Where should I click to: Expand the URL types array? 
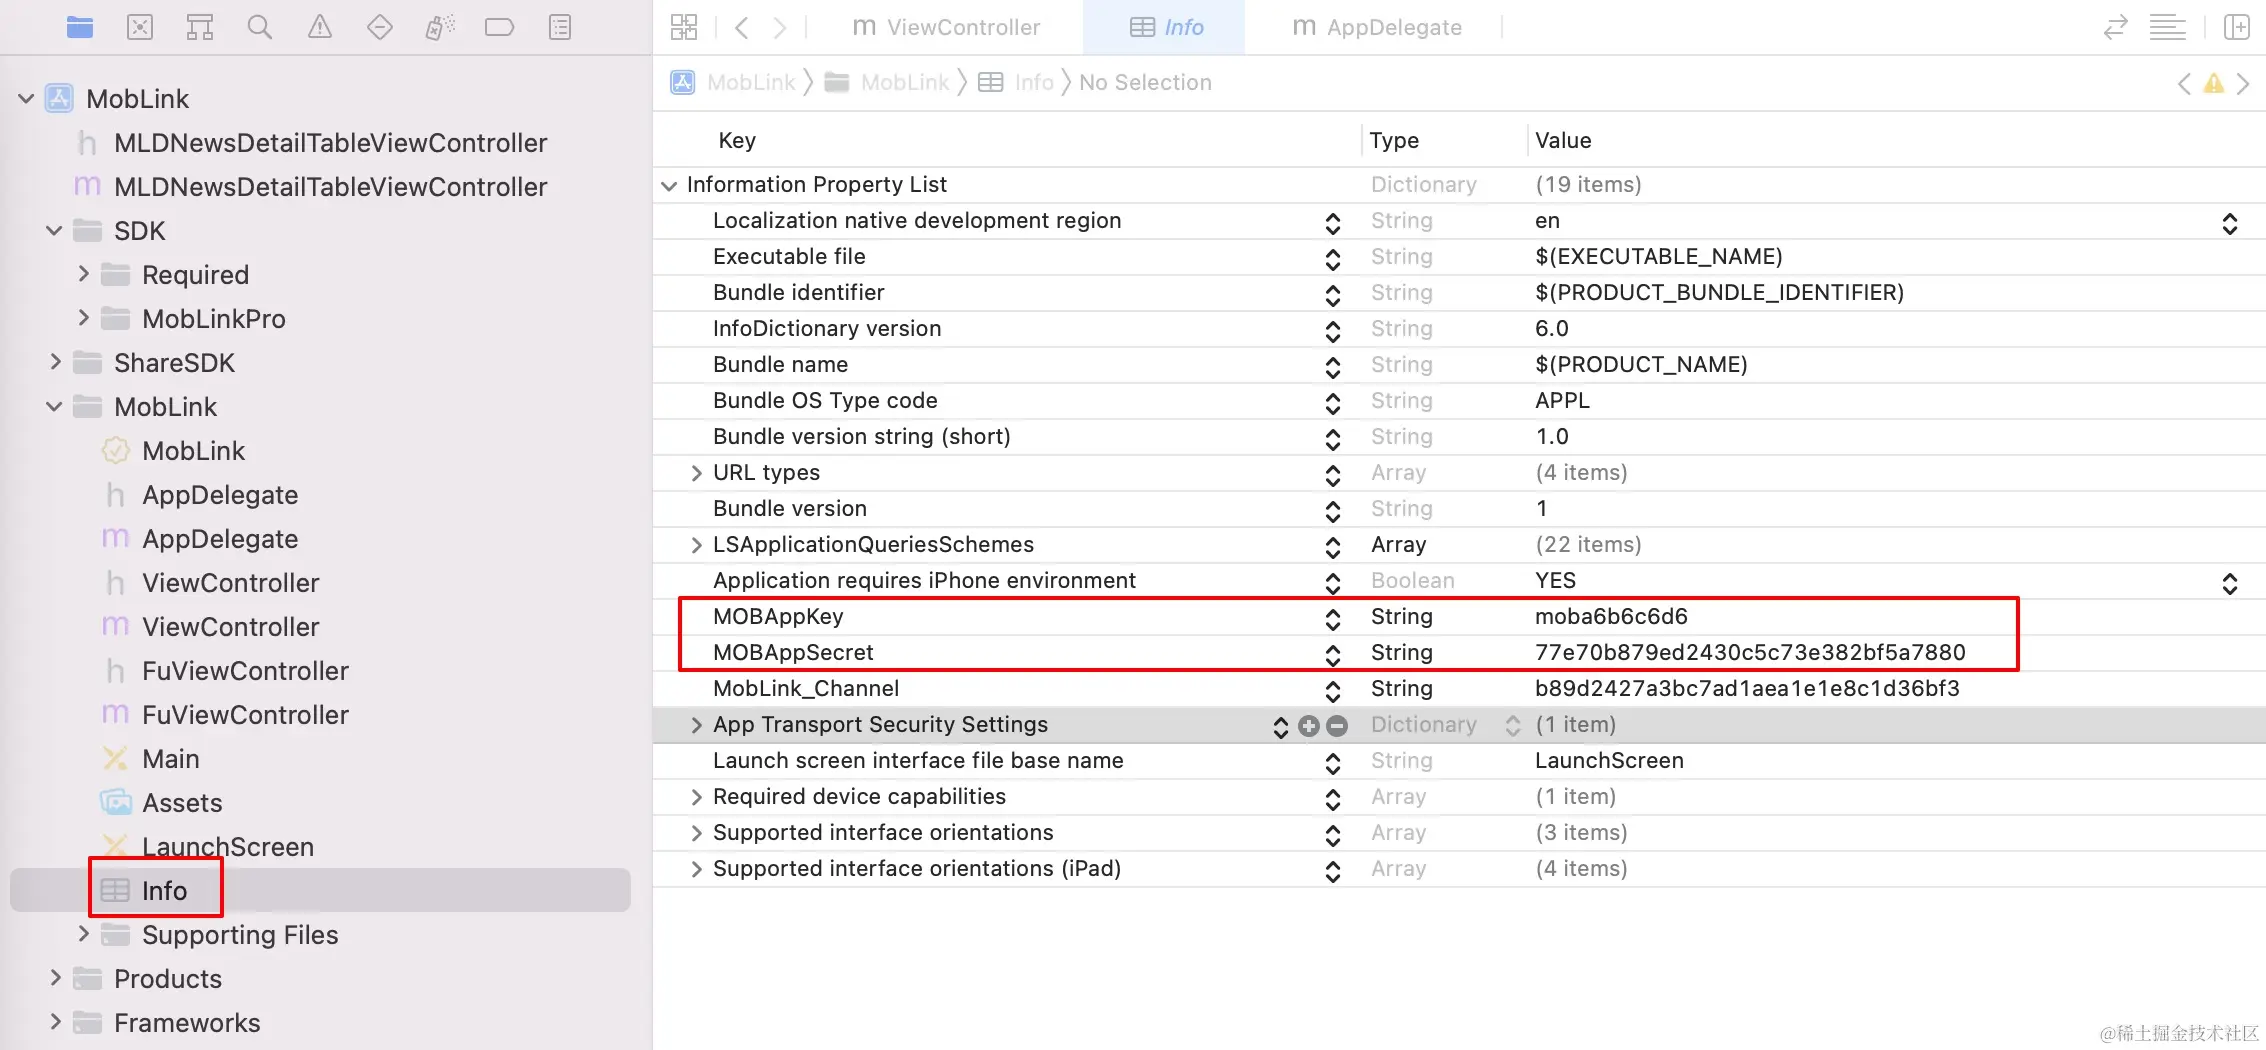(x=696, y=473)
